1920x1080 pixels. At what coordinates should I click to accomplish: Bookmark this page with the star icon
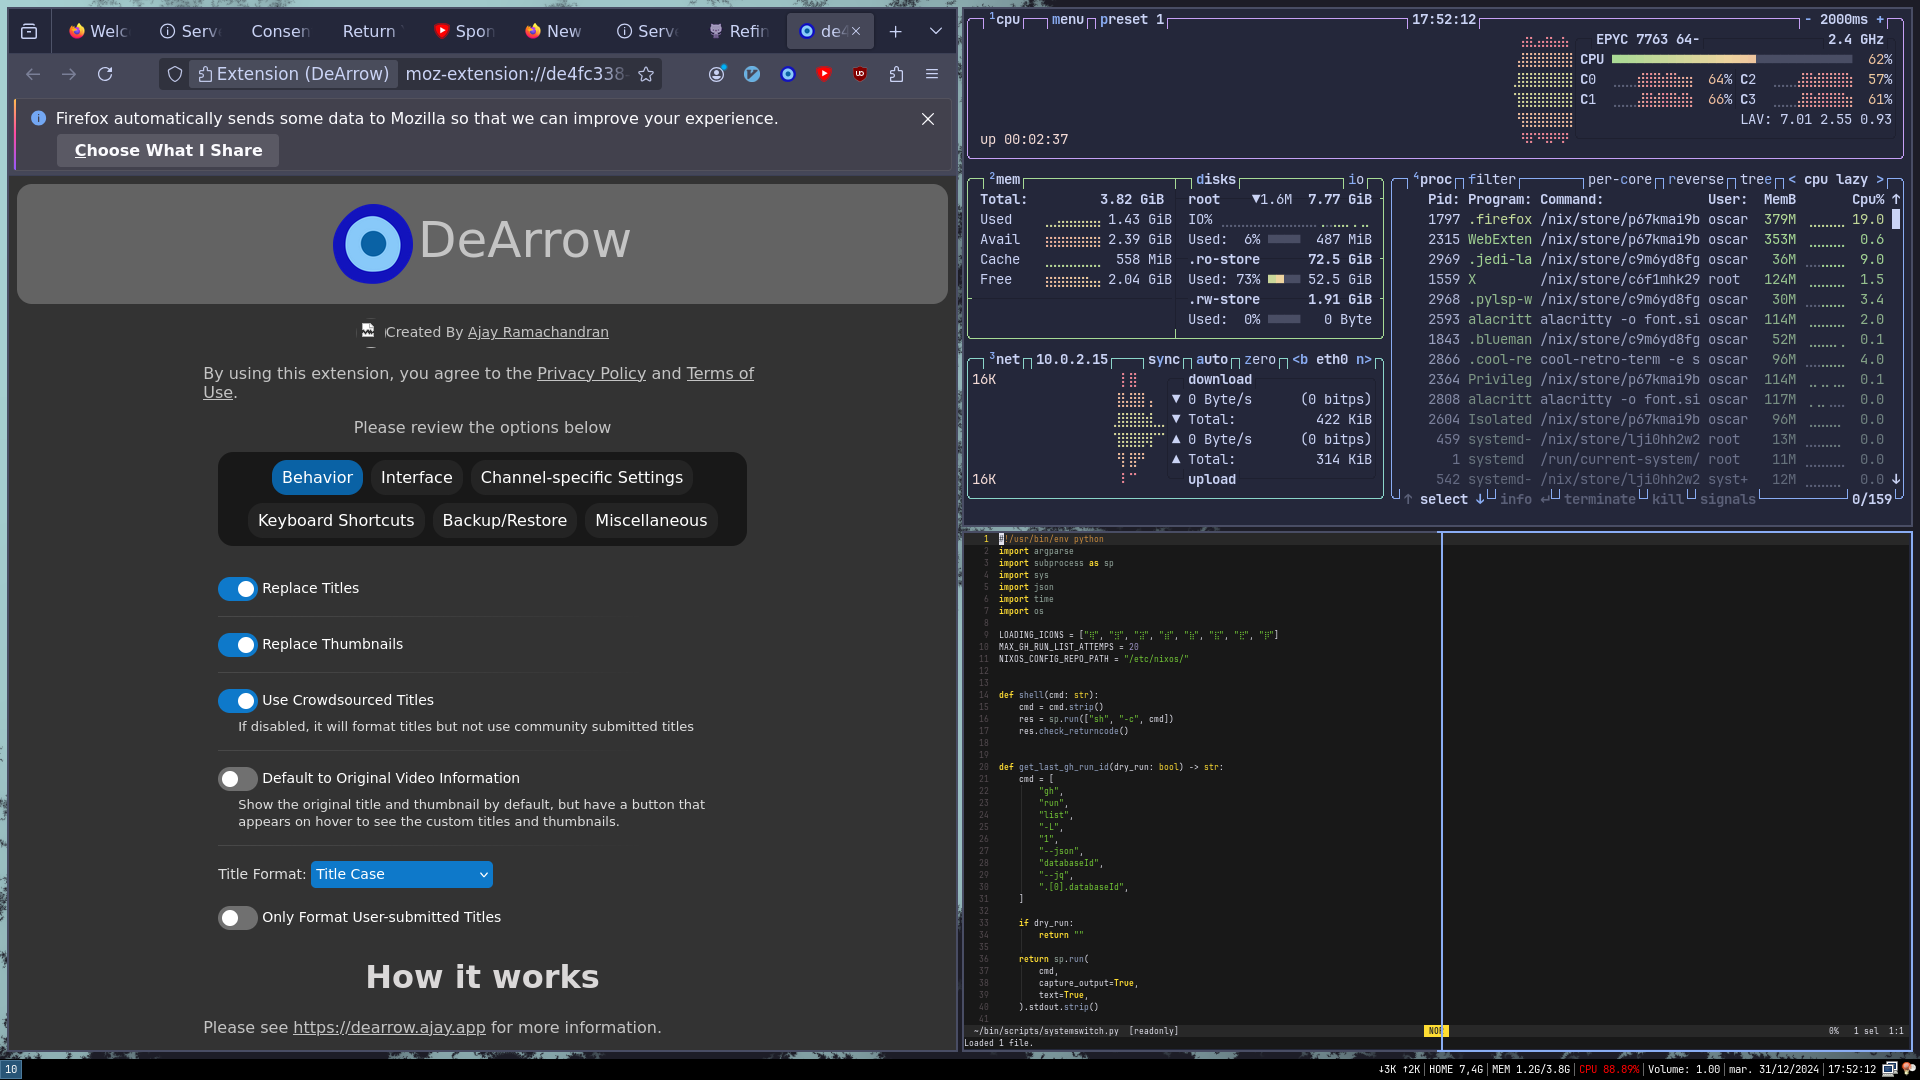click(x=646, y=74)
